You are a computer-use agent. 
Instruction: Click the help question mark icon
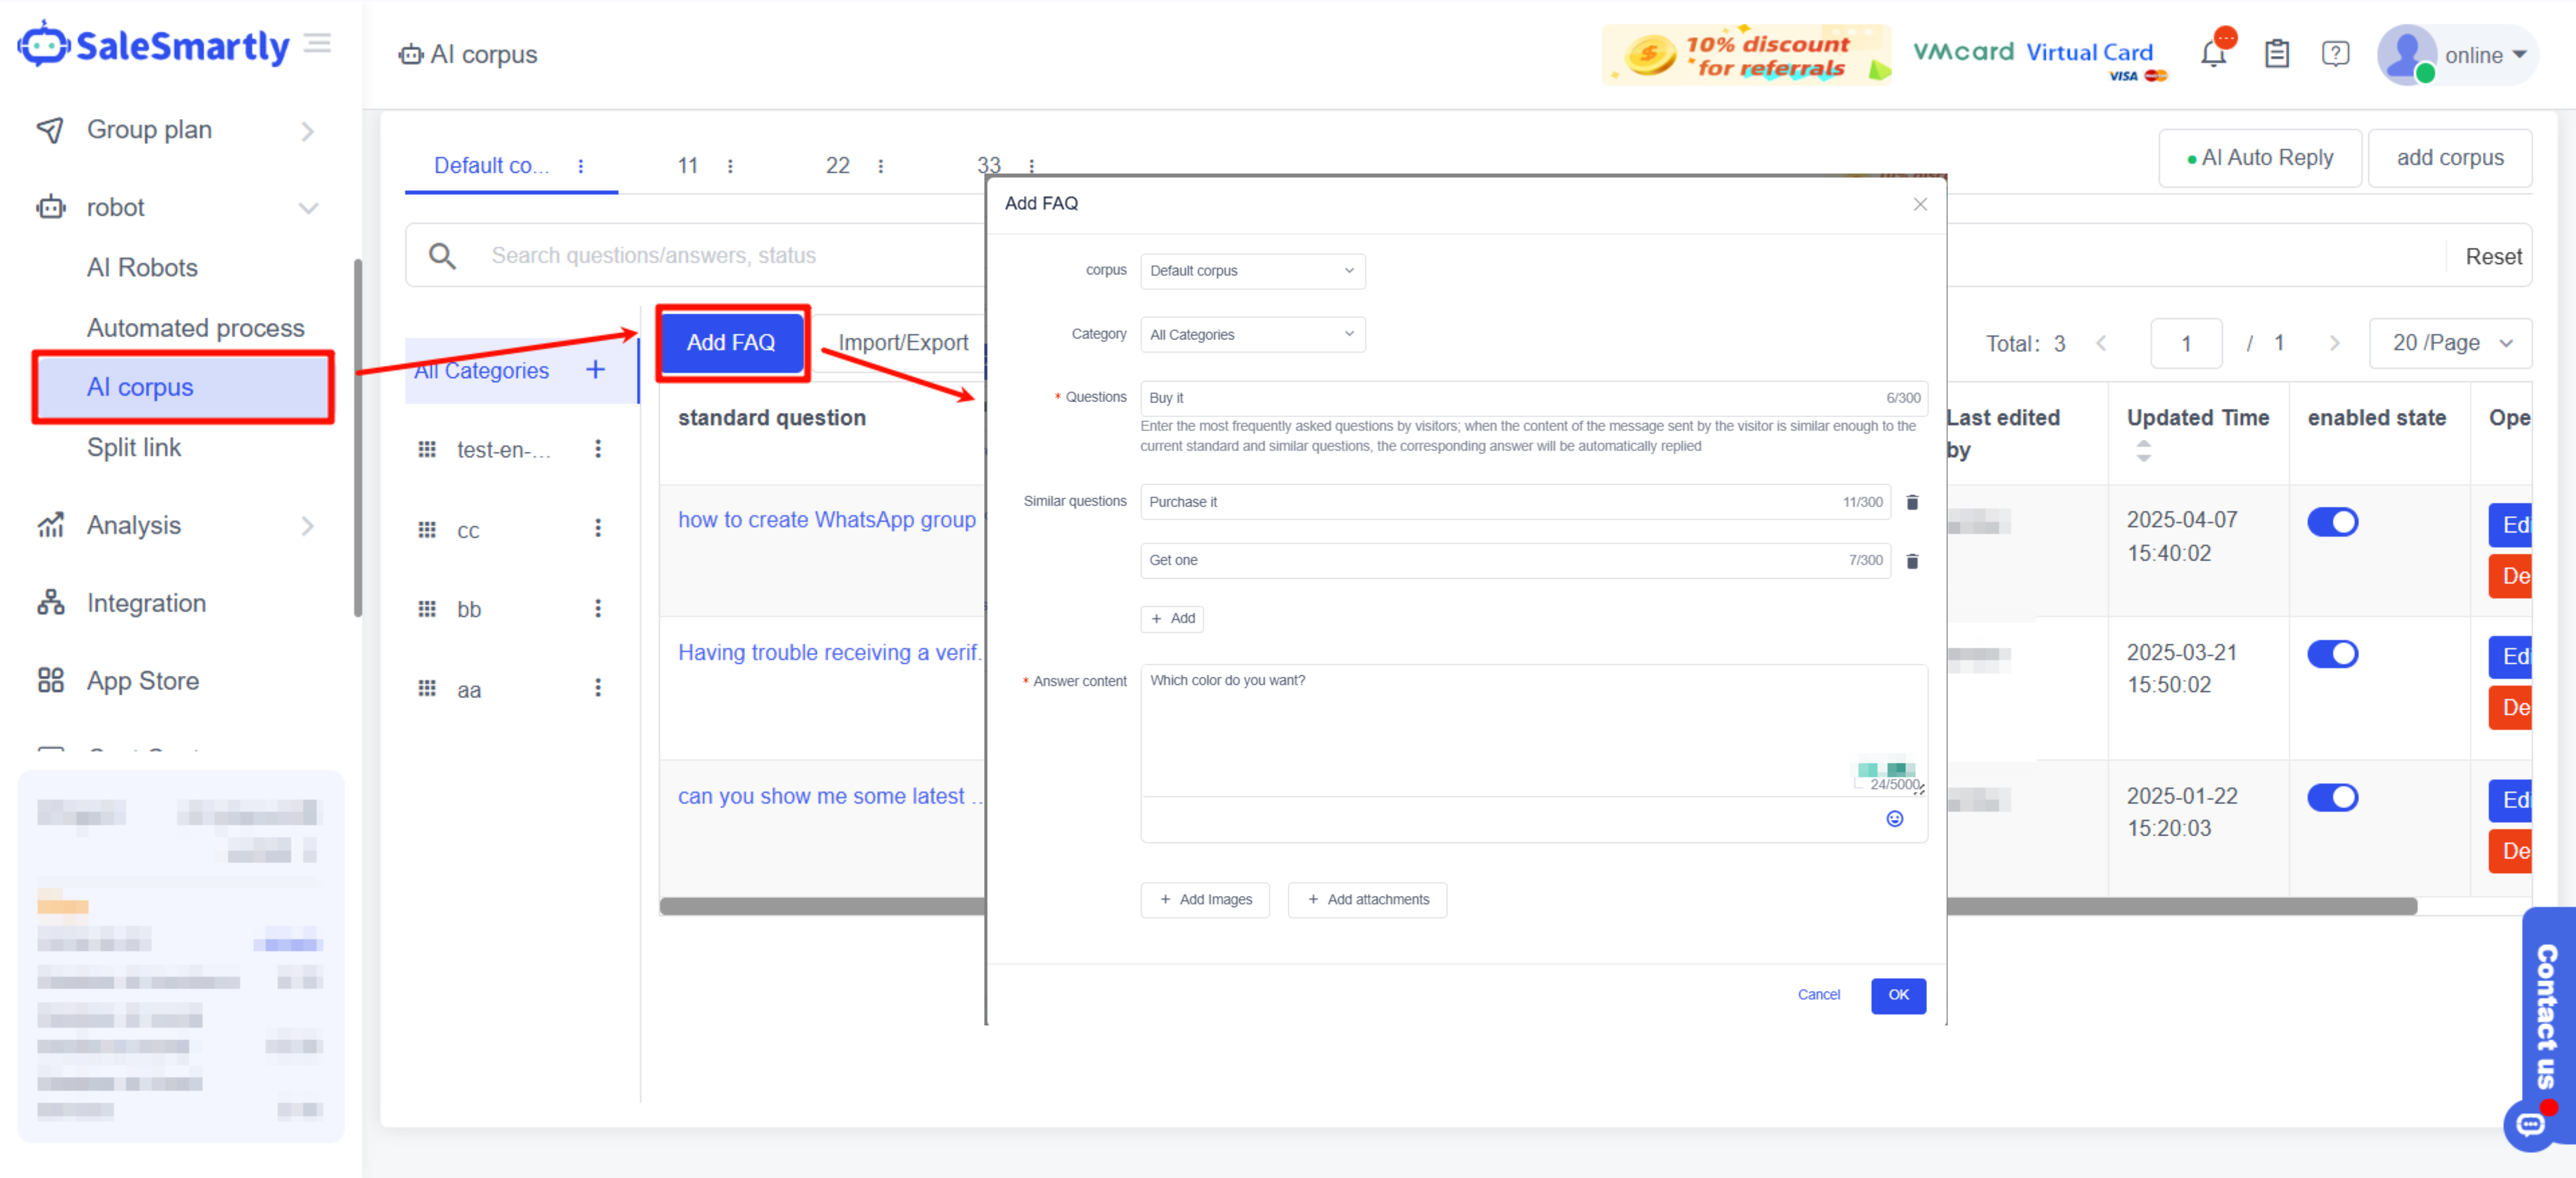tap(2335, 54)
